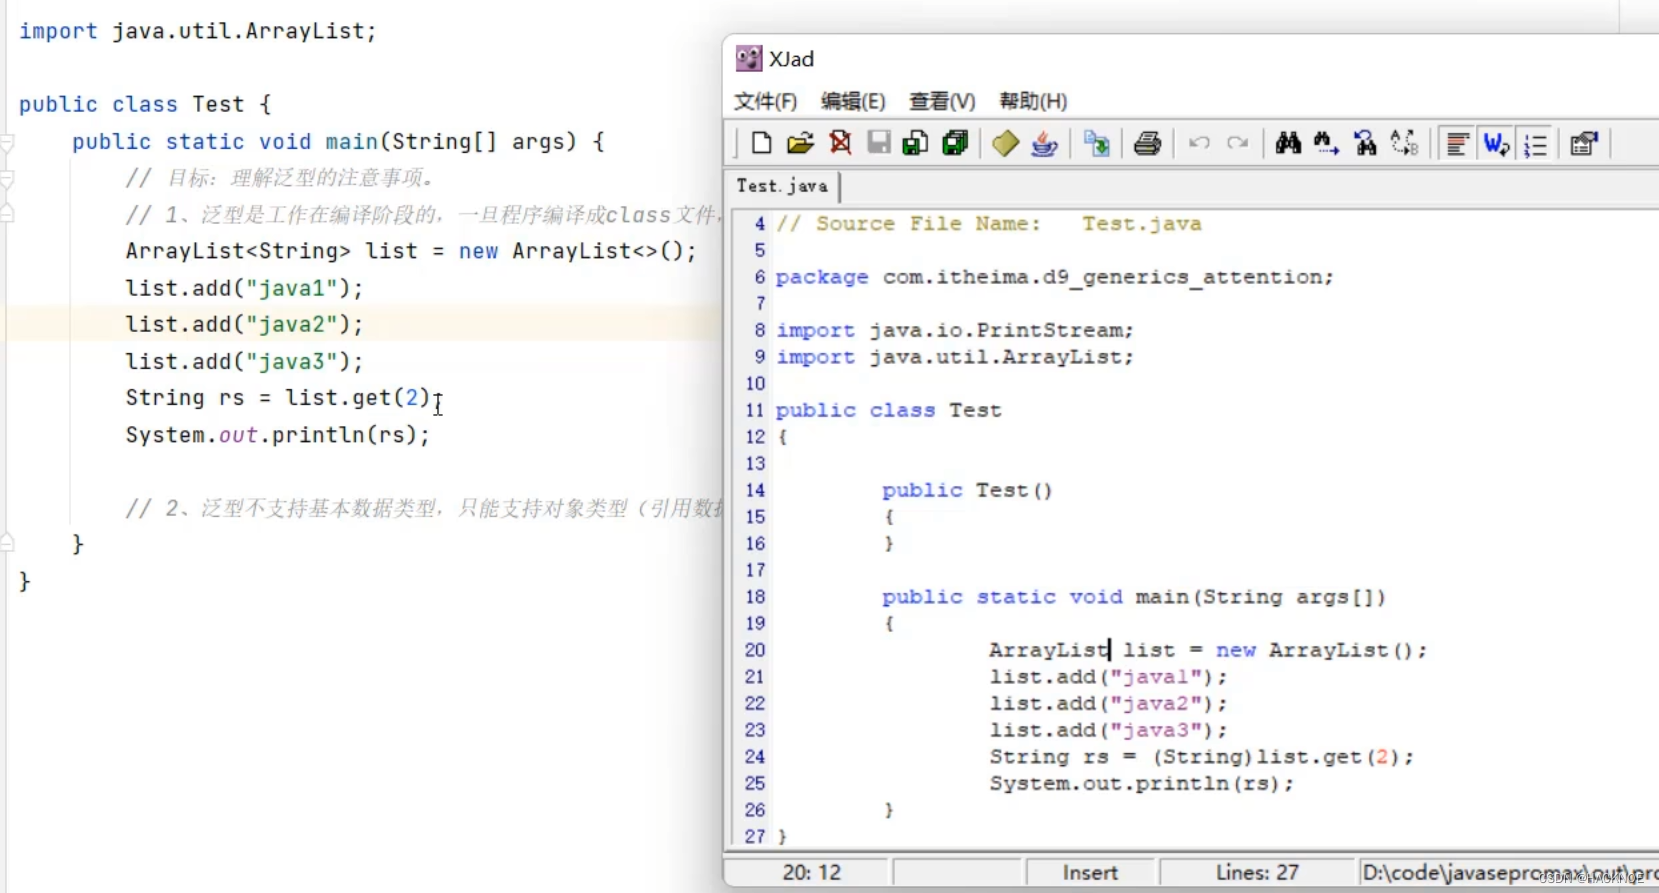Image resolution: width=1659 pixels, height=893 pixels.
Task: Click 'public class Test {' line in IDE editor
Action: [145, 105]
